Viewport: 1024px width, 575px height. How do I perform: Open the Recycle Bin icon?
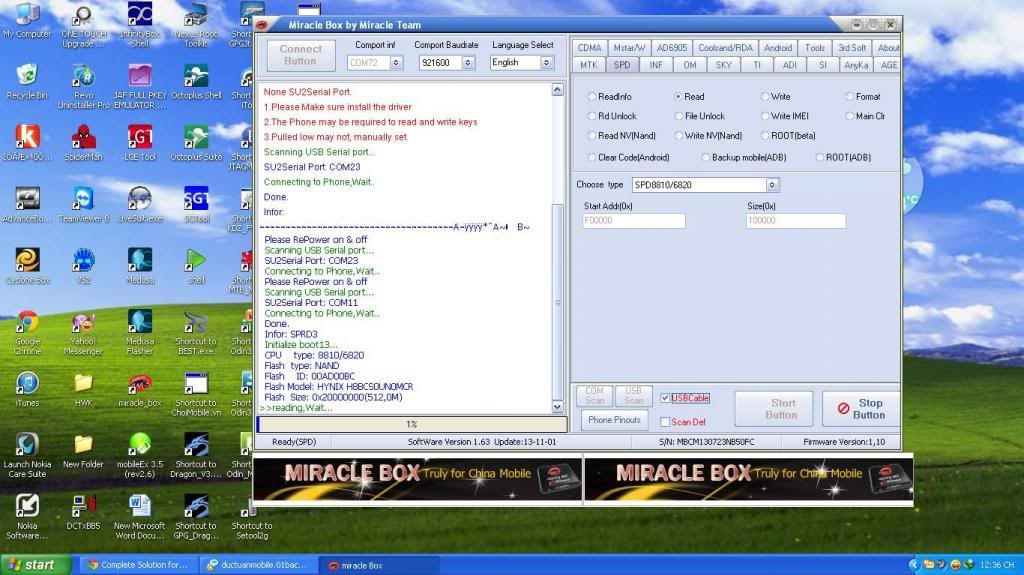(x=27, y=82)
